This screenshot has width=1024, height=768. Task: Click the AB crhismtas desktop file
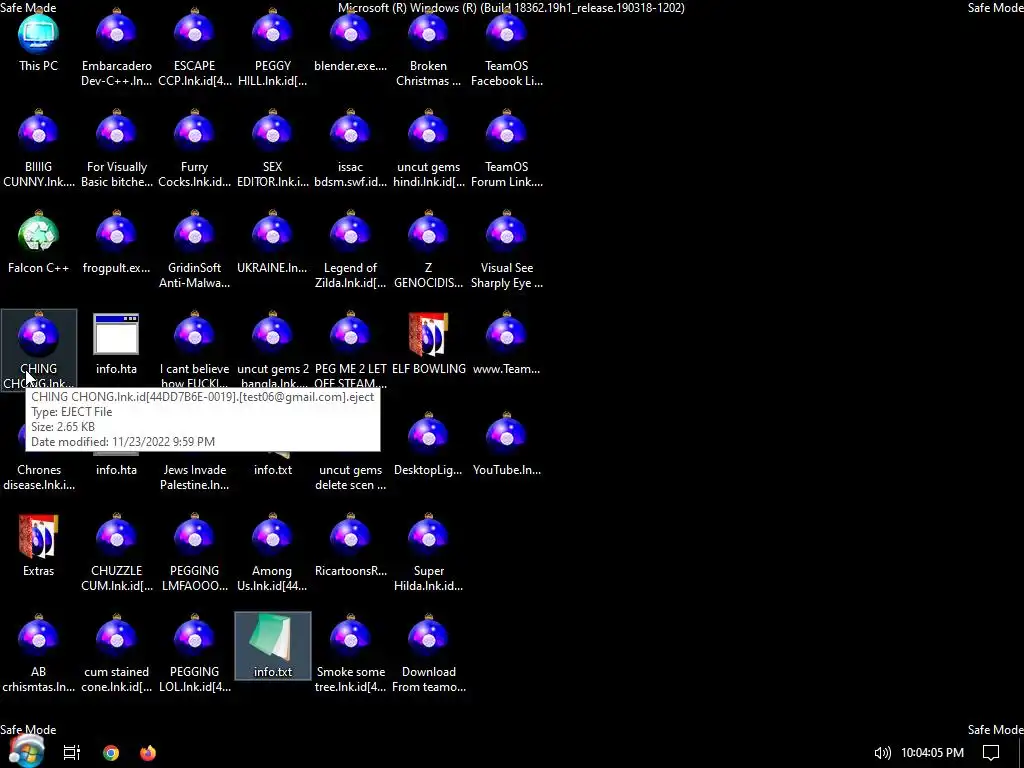[39, 655]
